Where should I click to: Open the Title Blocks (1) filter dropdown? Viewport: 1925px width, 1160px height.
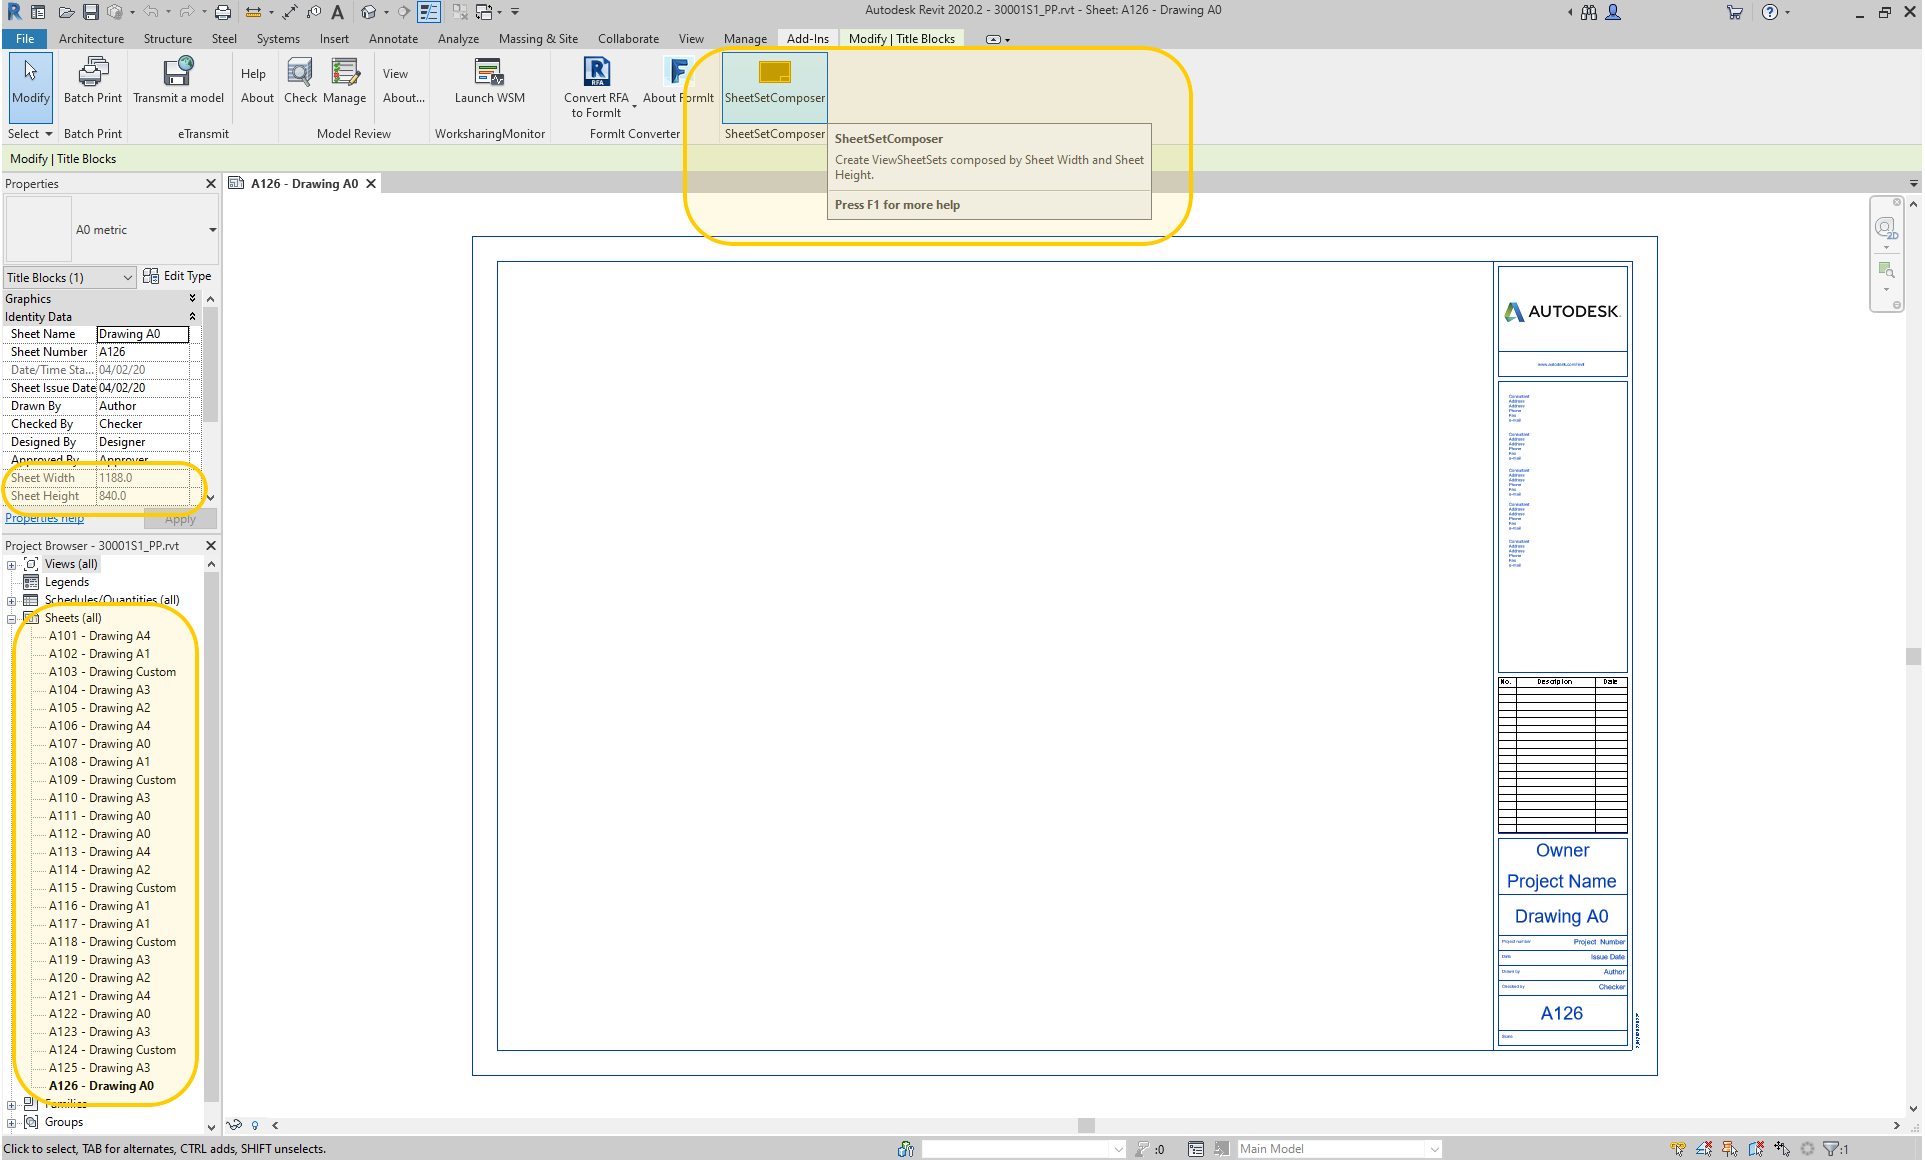[x=128, y=278]
